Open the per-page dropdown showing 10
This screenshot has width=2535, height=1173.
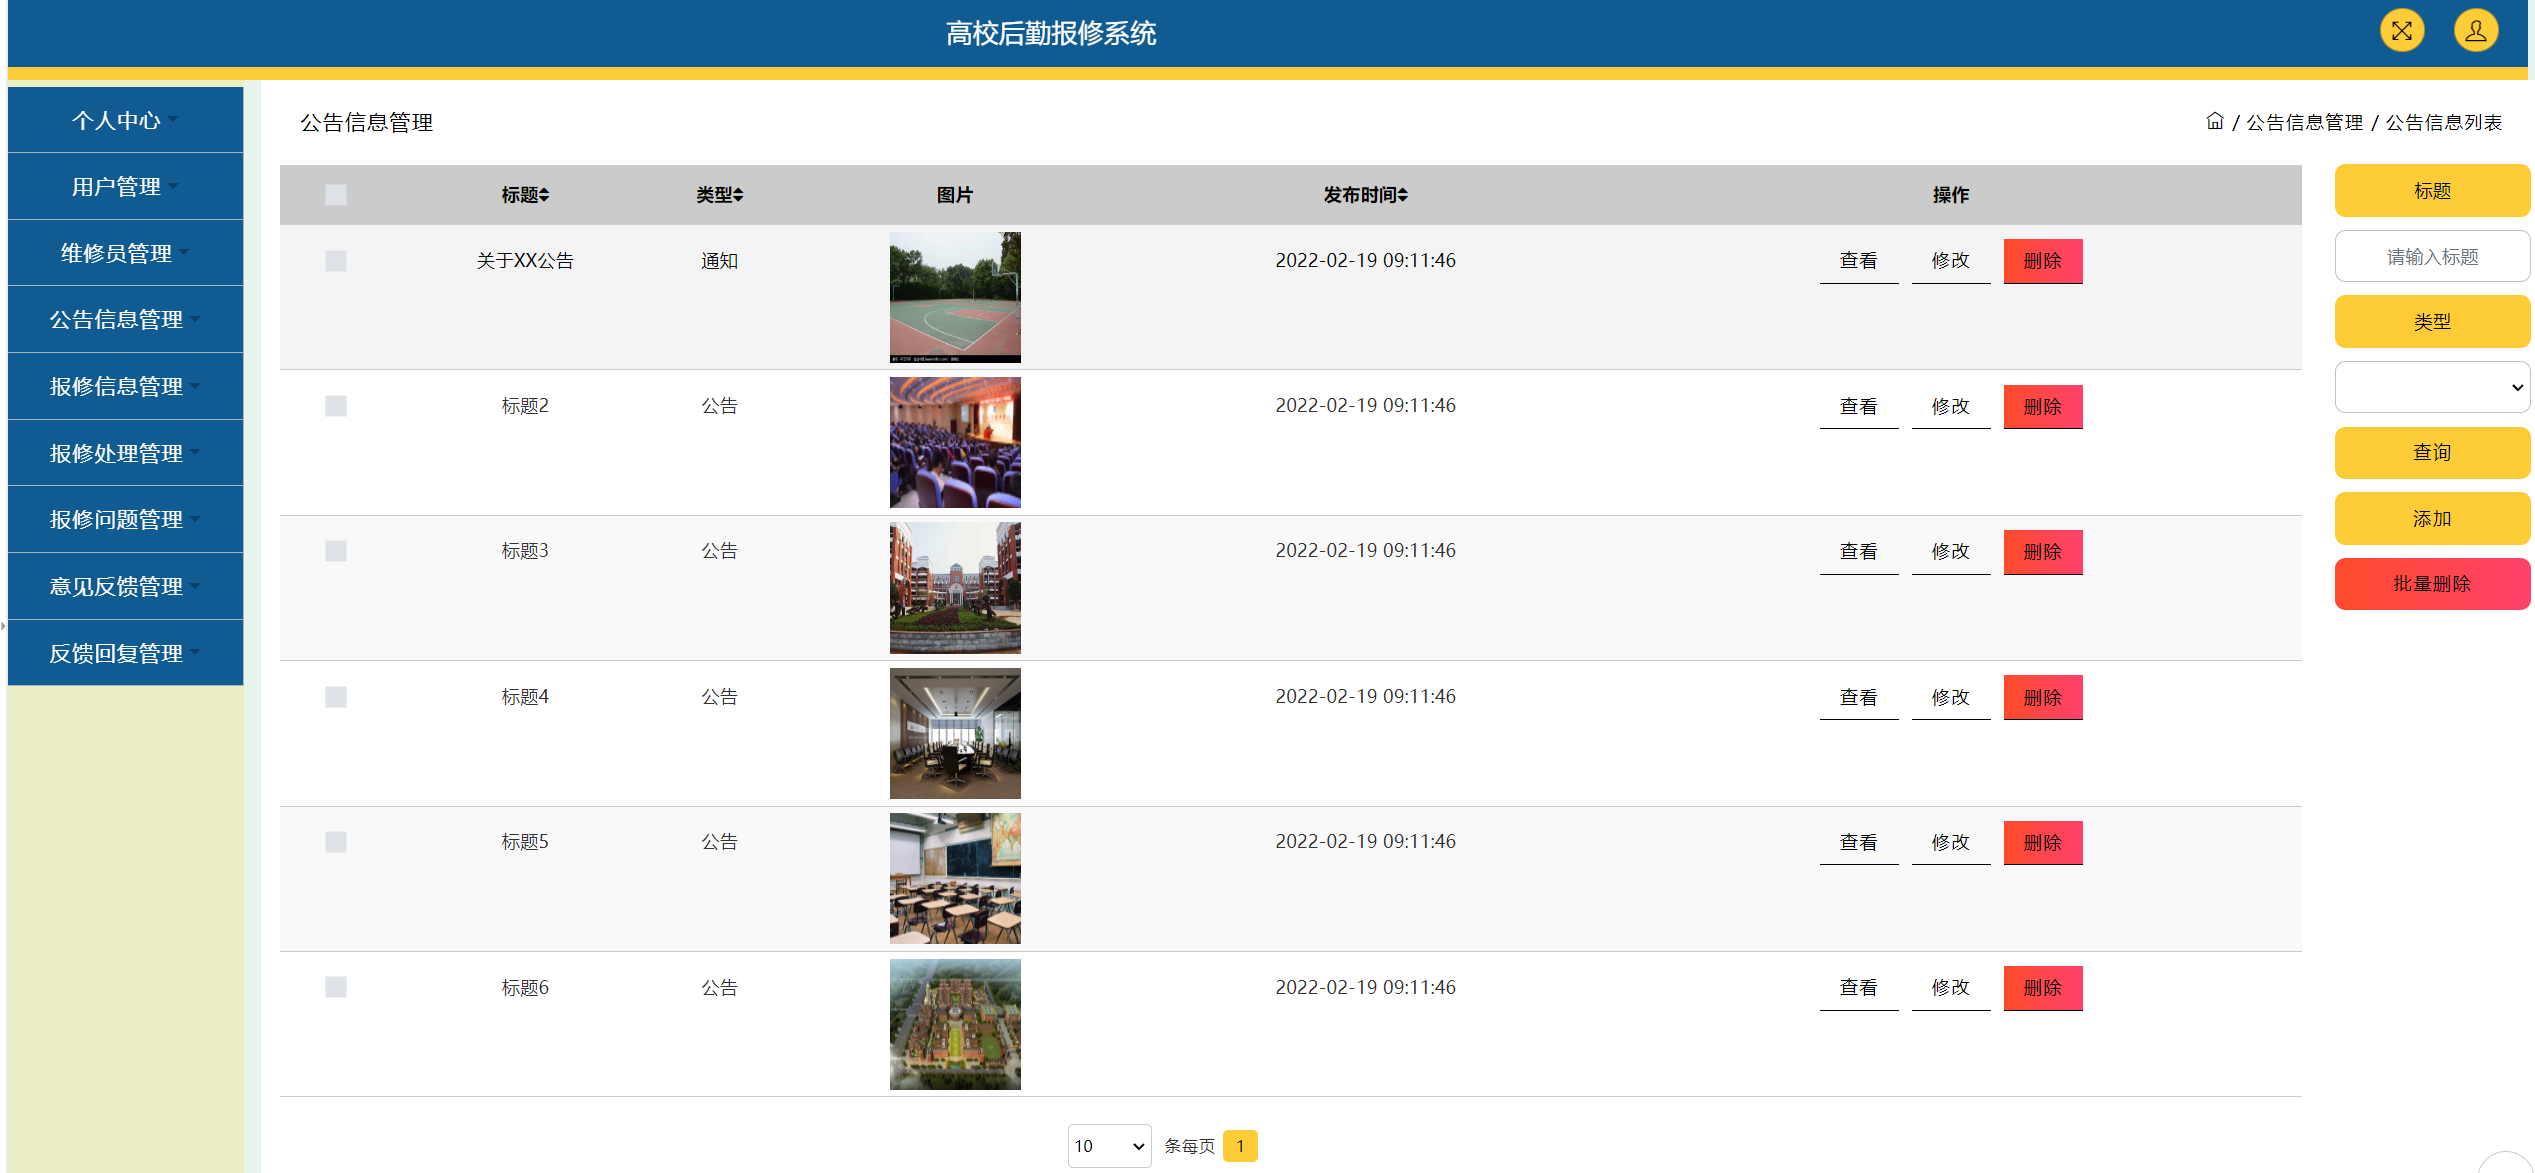(1108, 1146)
